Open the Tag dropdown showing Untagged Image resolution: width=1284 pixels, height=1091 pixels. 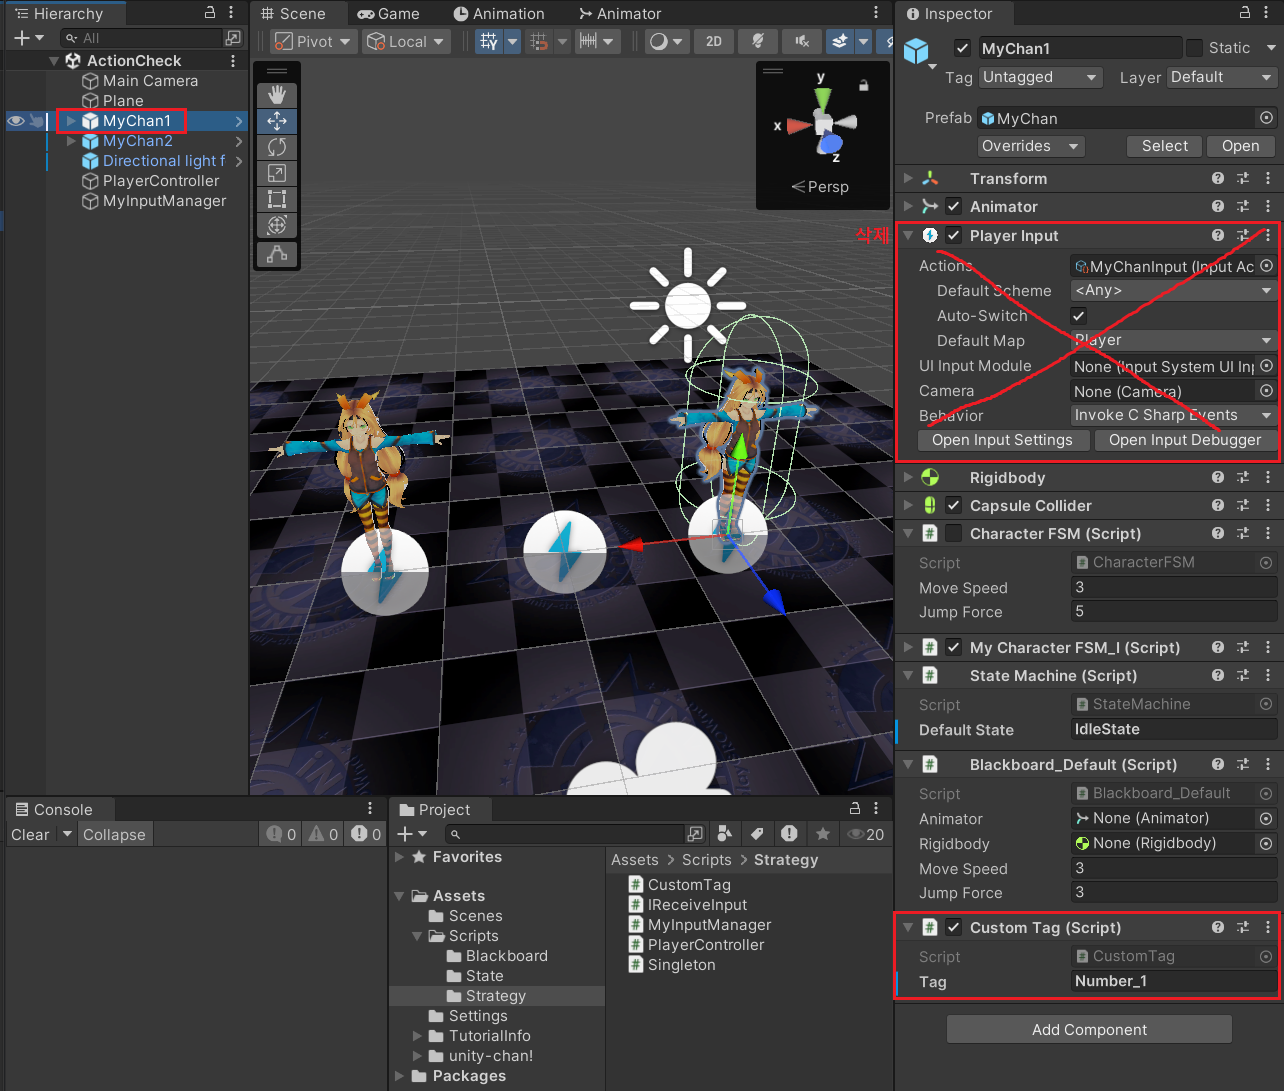click(1040, 77)
